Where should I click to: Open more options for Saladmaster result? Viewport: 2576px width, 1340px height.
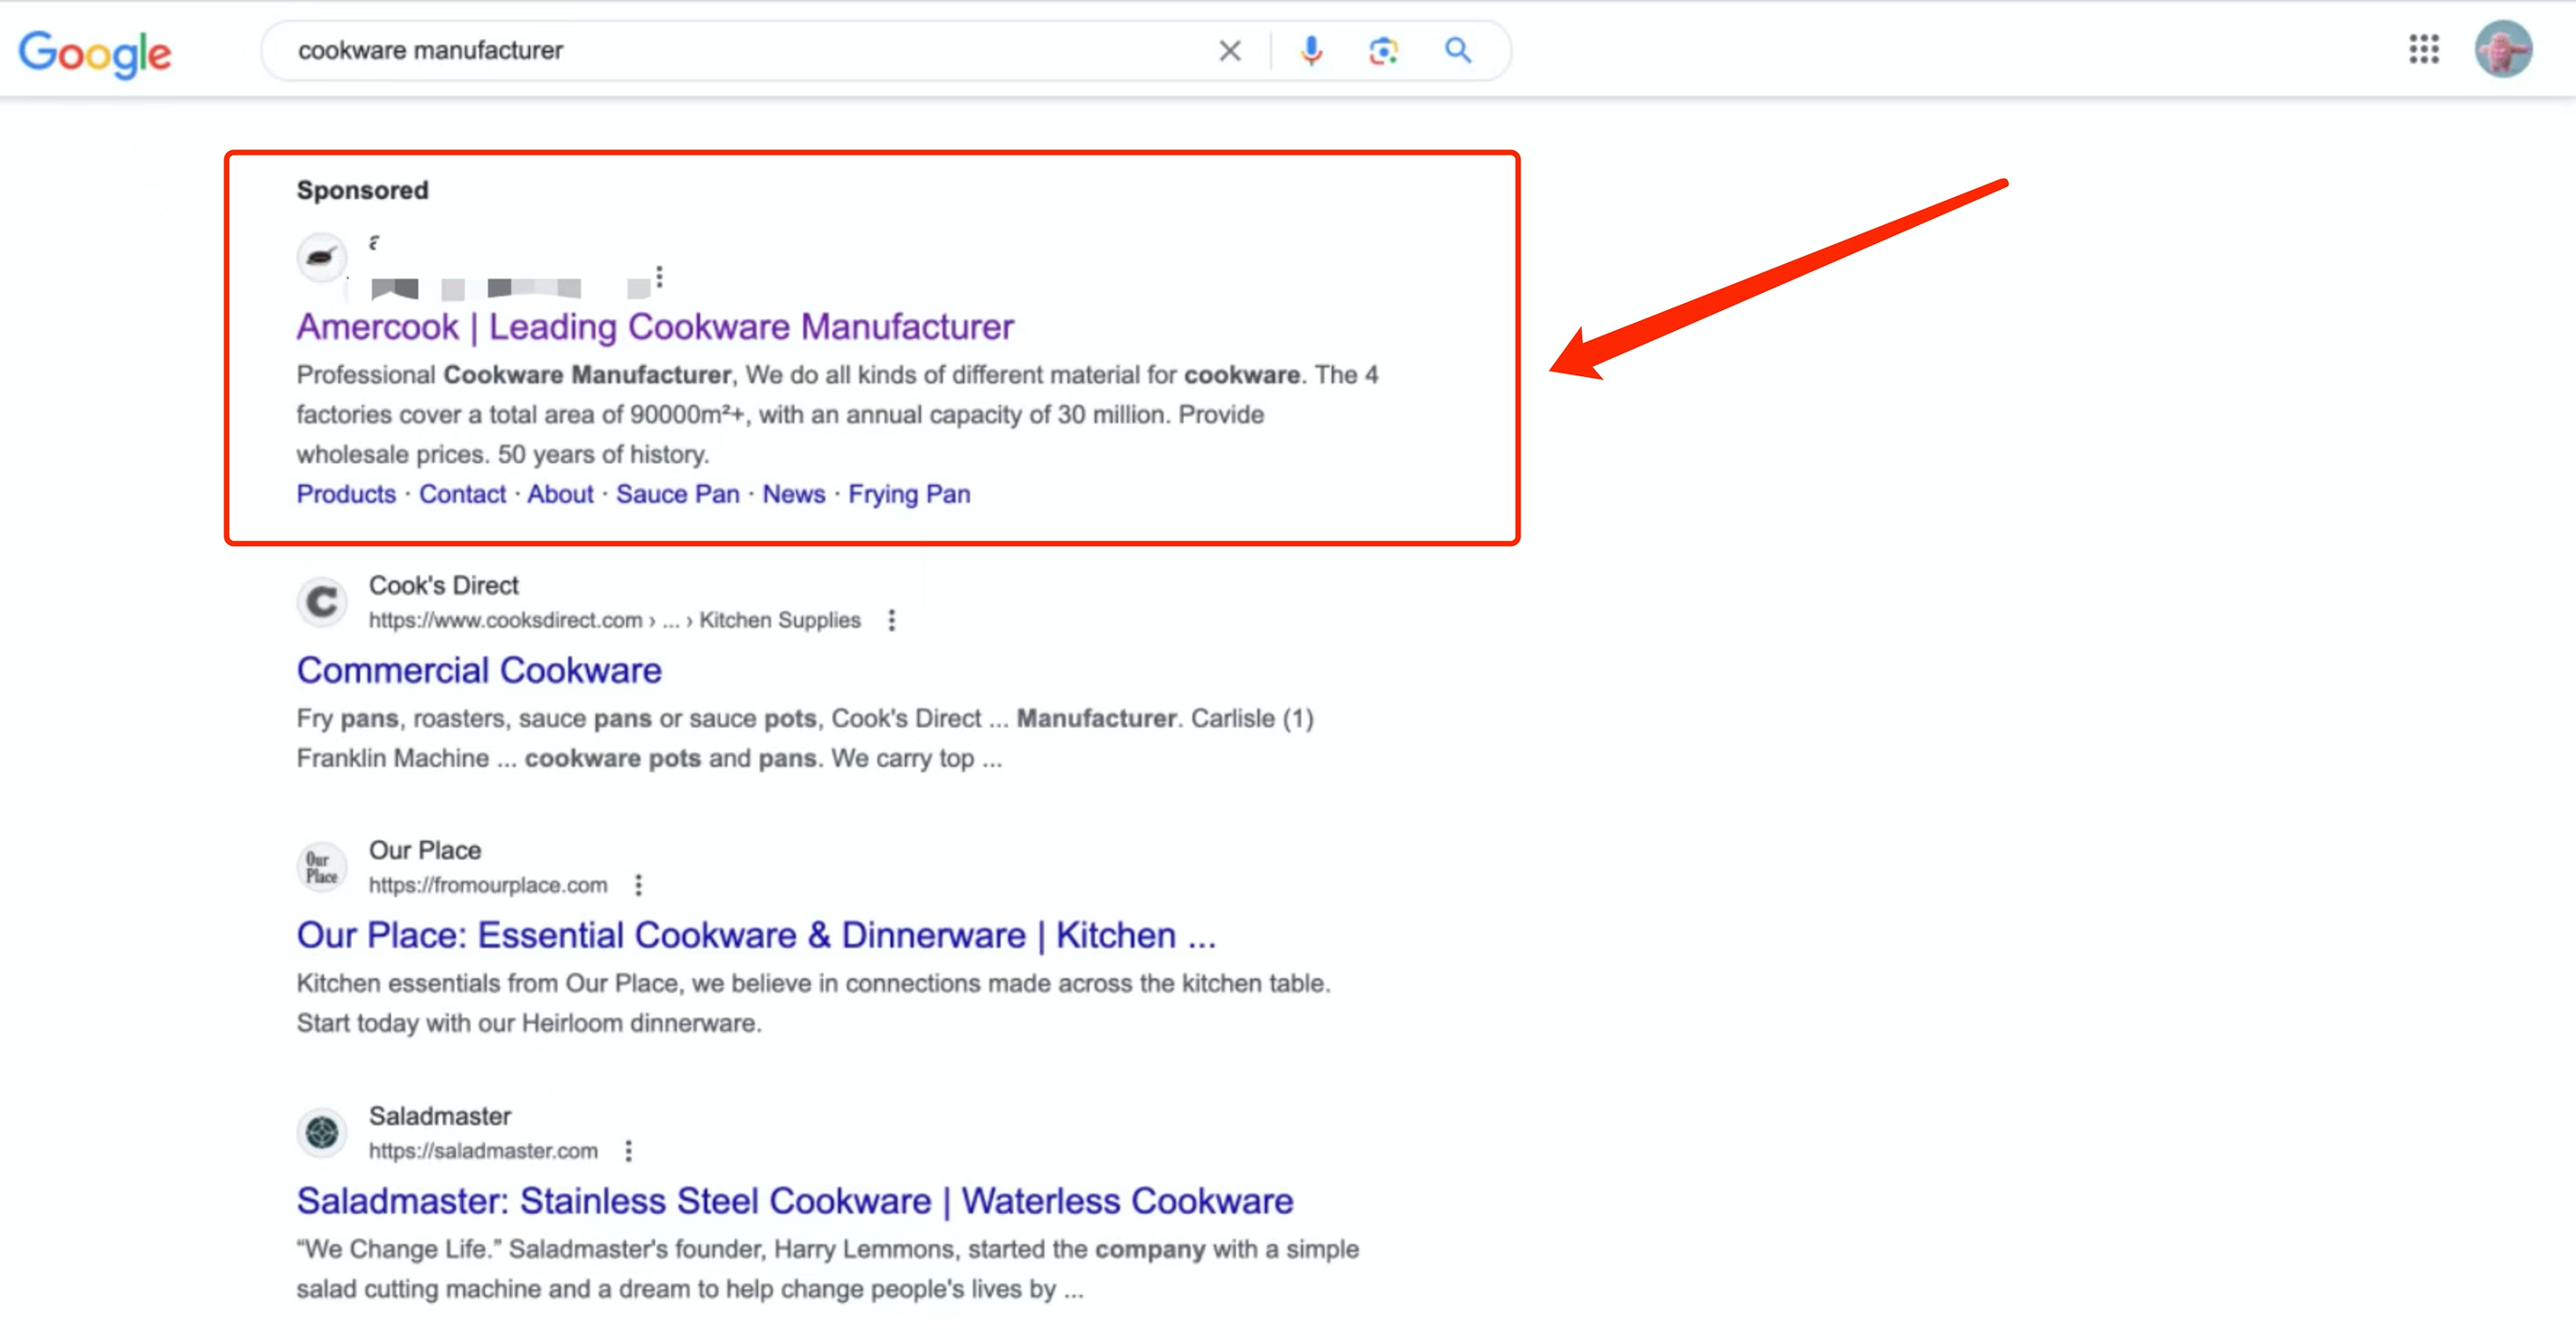click(x=628, y=1151)
